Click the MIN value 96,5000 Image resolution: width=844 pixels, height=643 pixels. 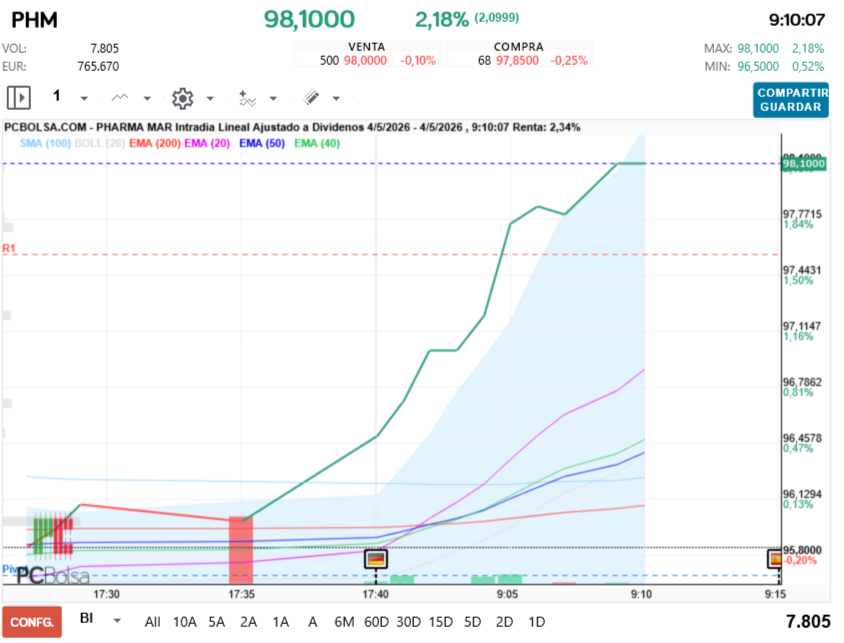point(758,67)
